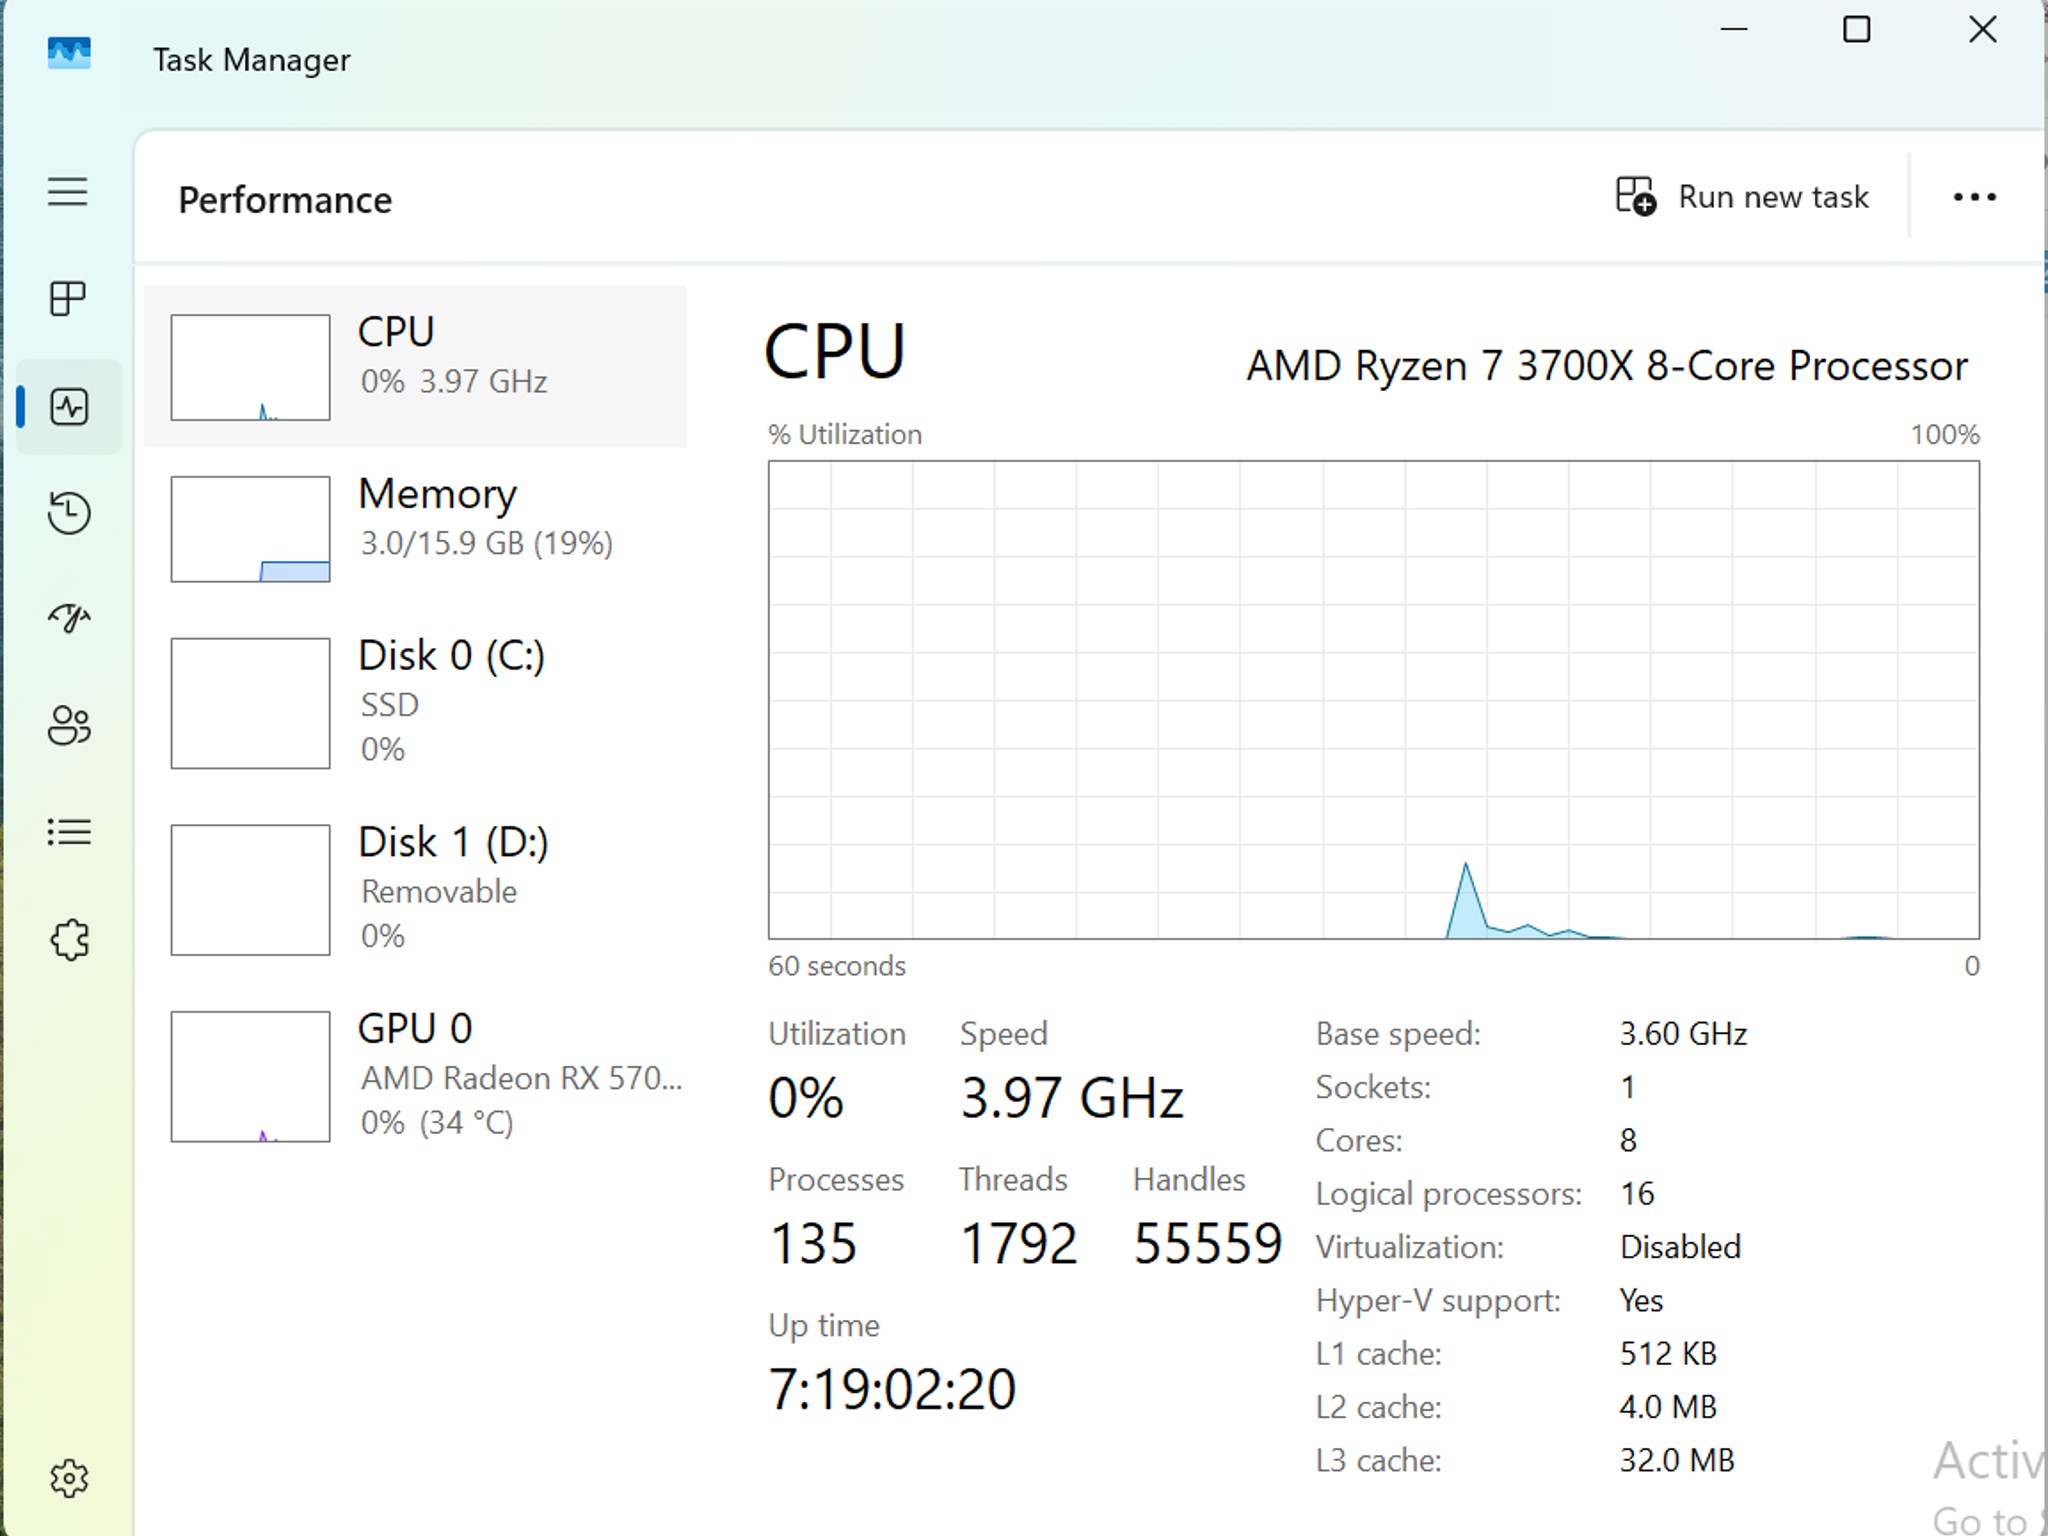Open Task Manager Settings gear

(x=68, y=1477)
